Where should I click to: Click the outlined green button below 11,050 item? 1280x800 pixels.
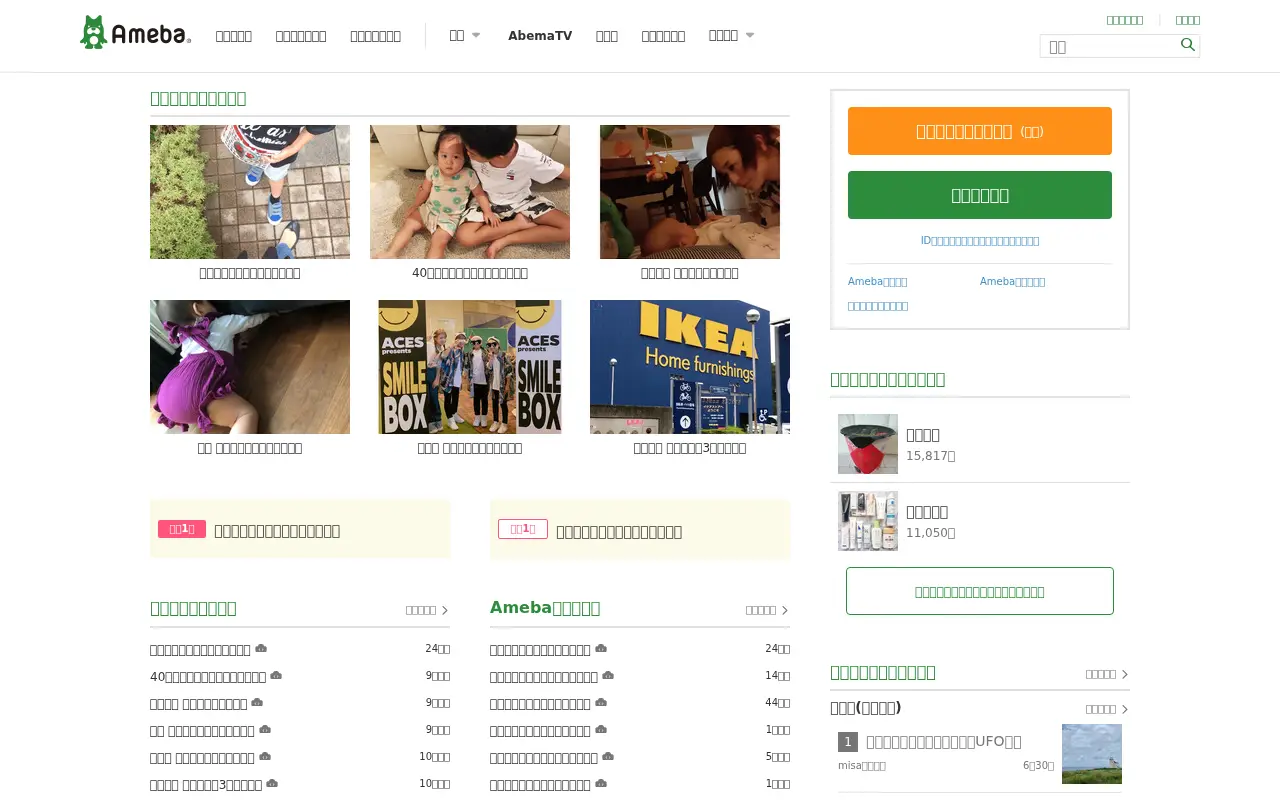click(980, 591)
